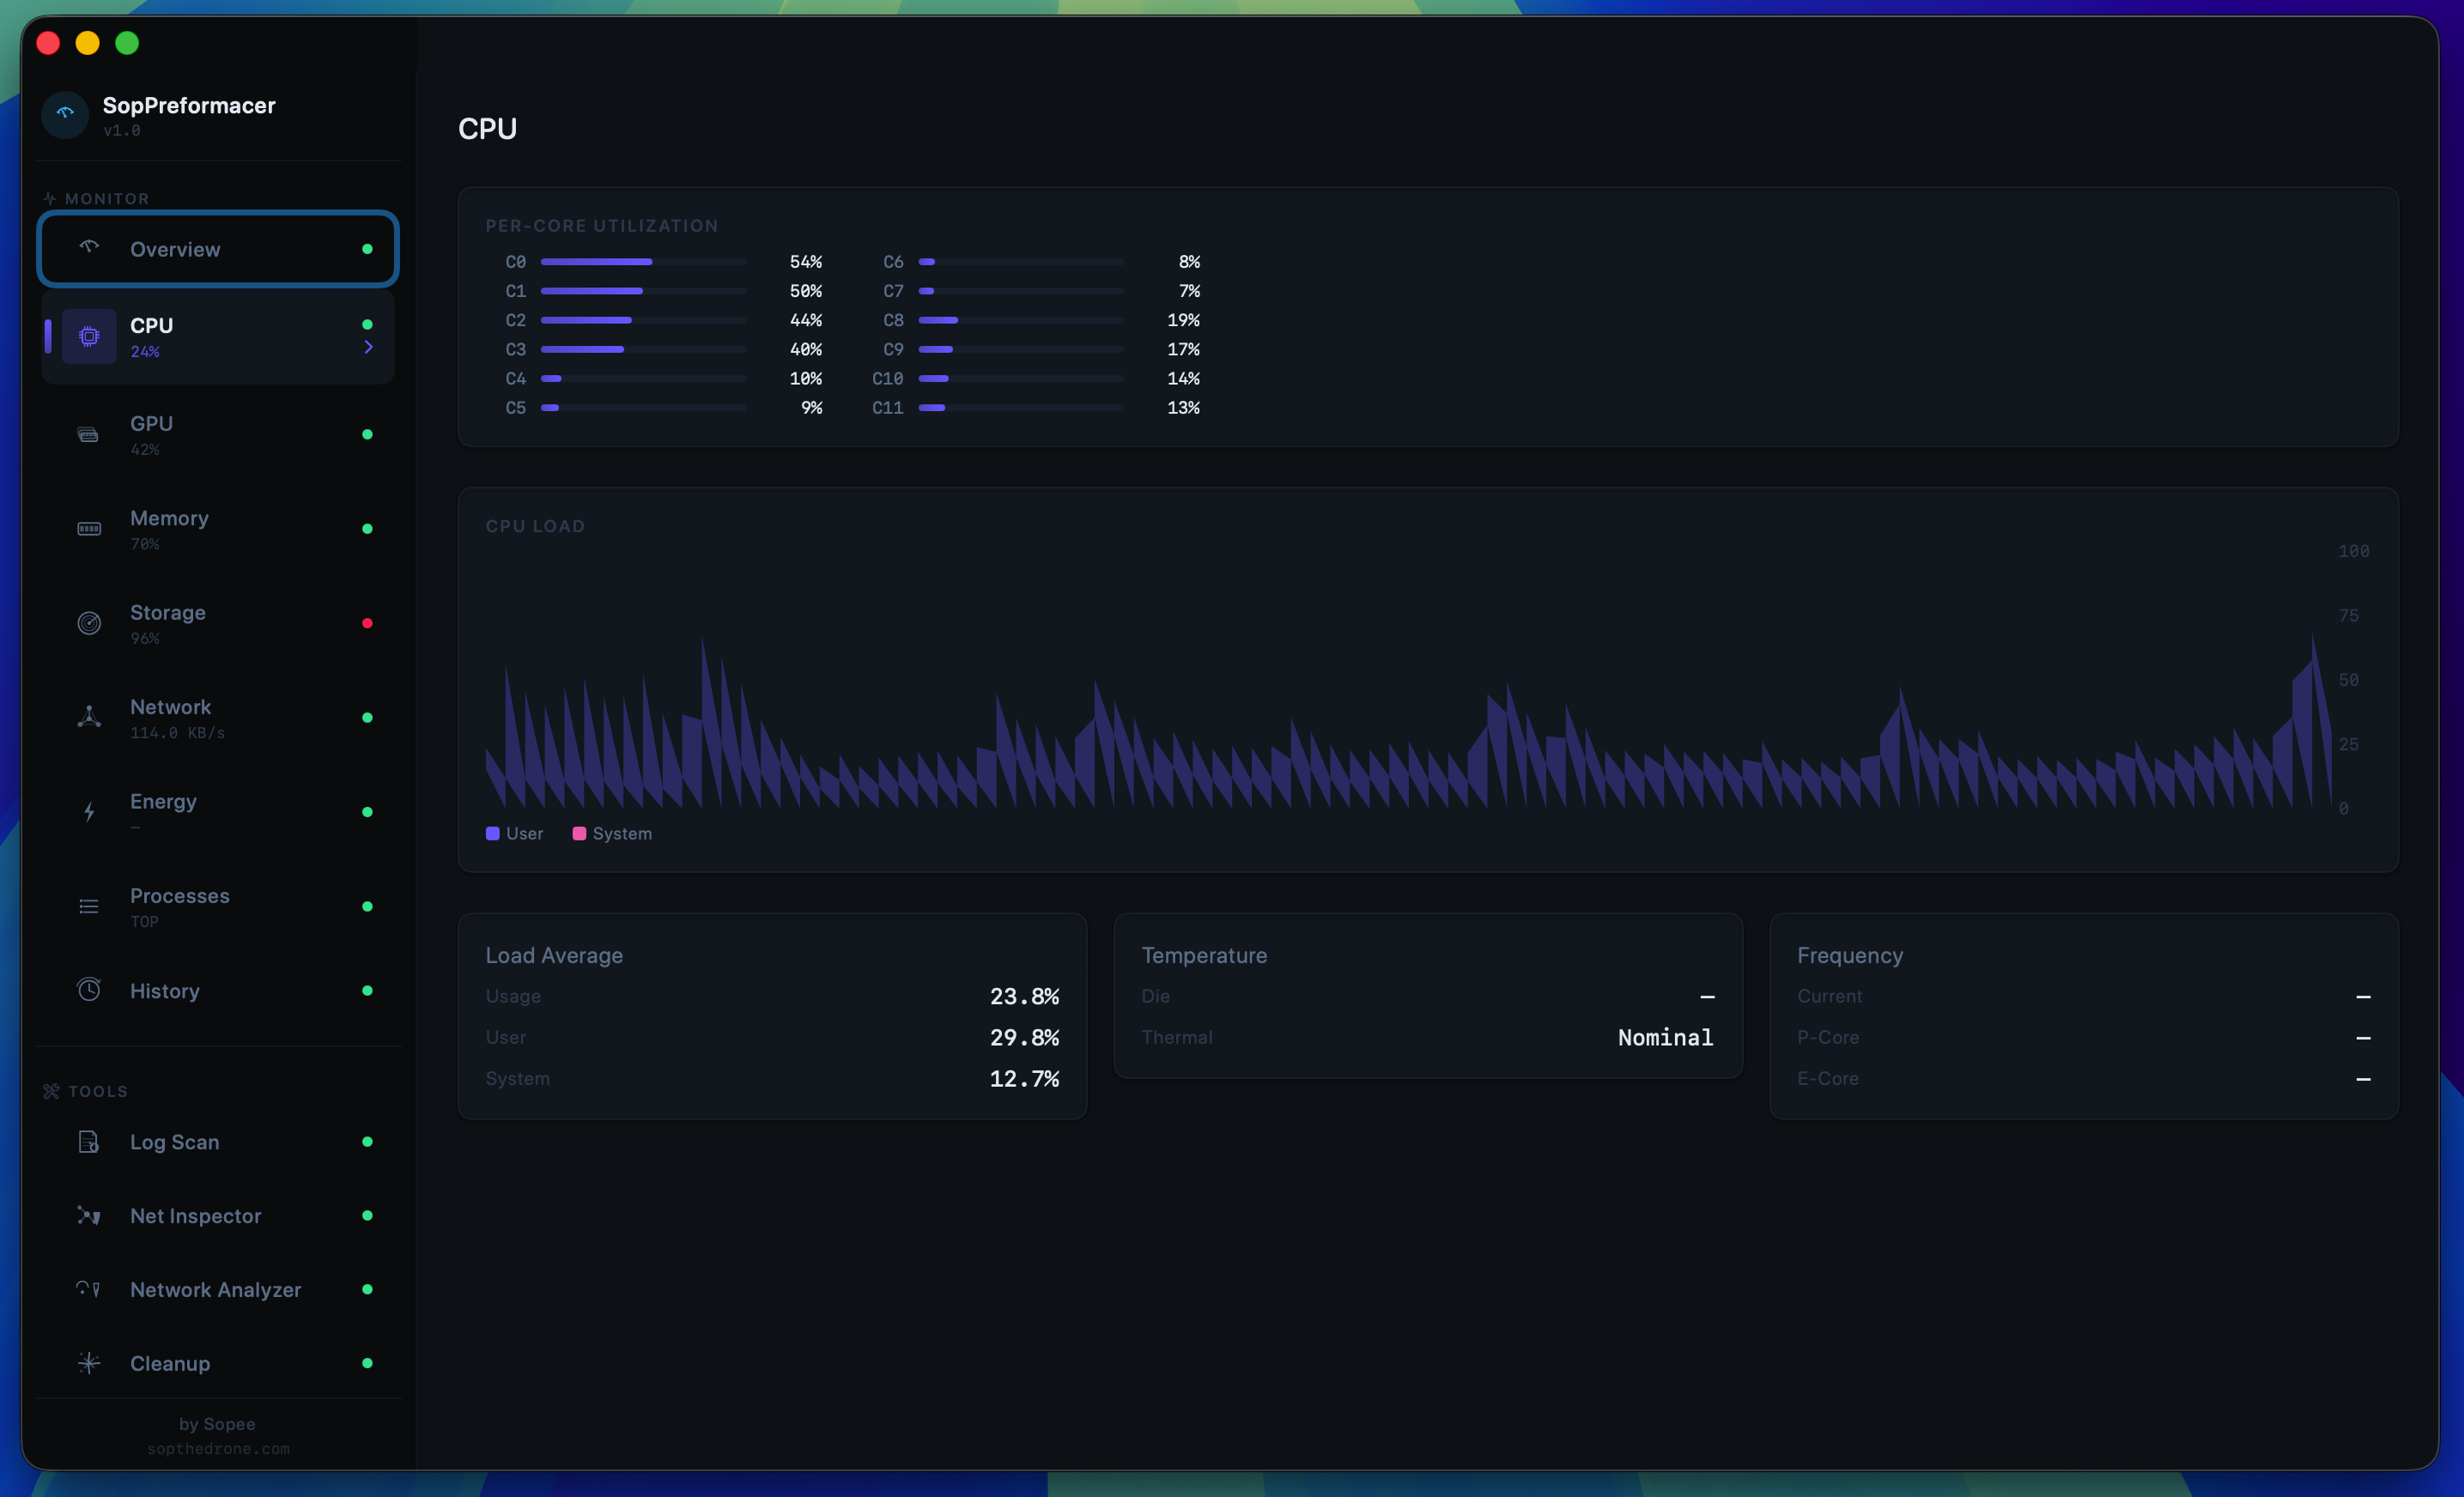Click the History clock icon
This screenshot has width=2464, height=1497.
coord(88,990)
